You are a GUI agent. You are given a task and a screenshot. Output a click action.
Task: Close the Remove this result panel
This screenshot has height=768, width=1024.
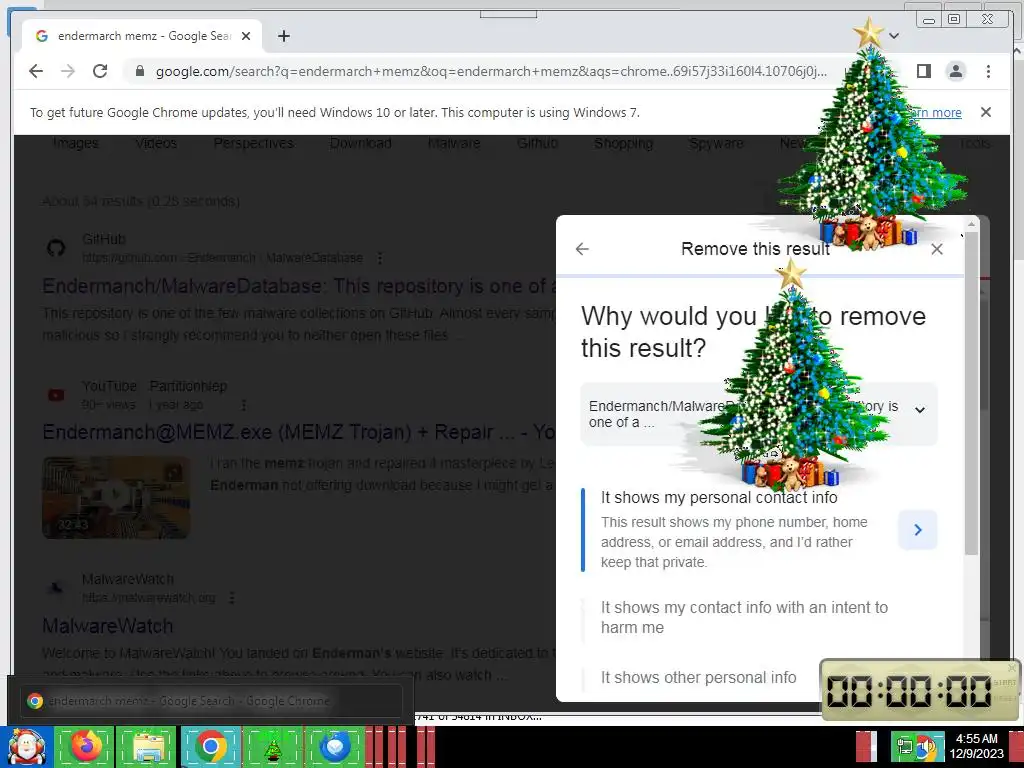[x=936, y=249]
